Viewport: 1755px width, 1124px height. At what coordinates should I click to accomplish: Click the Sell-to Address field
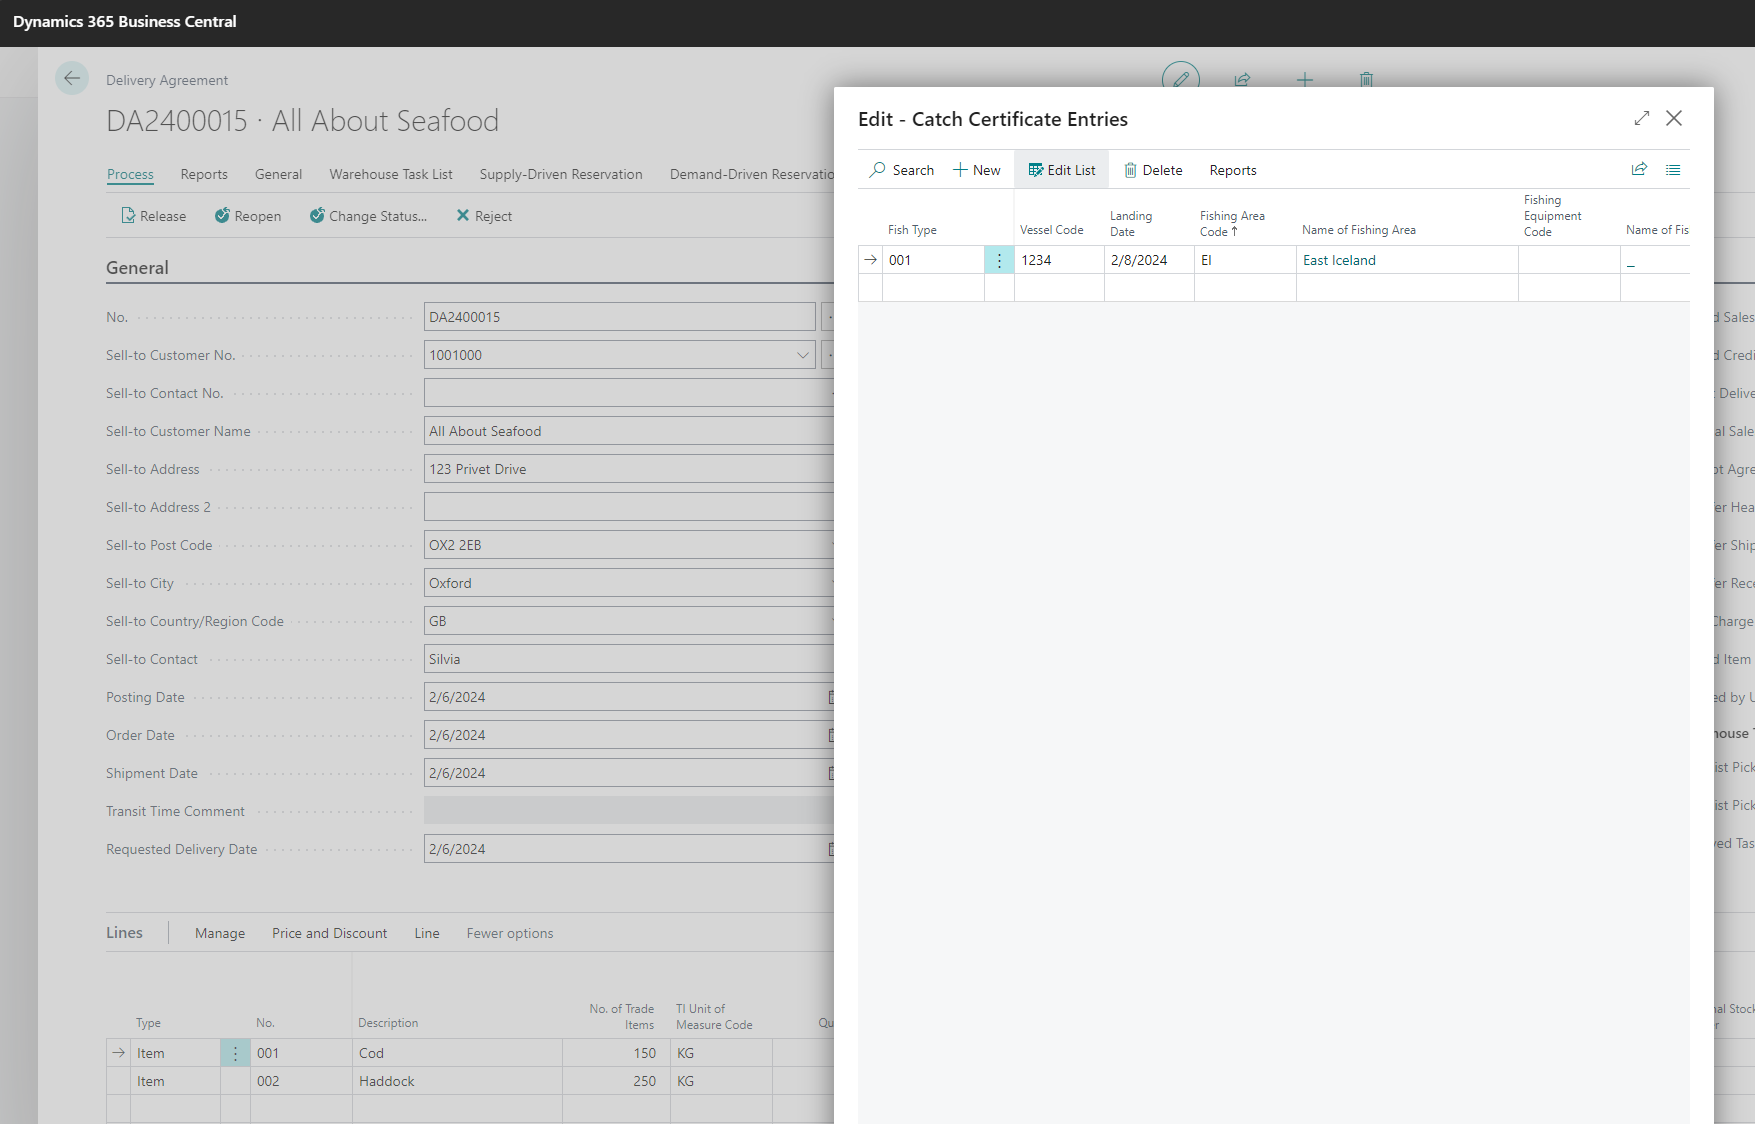pos(628,469)
